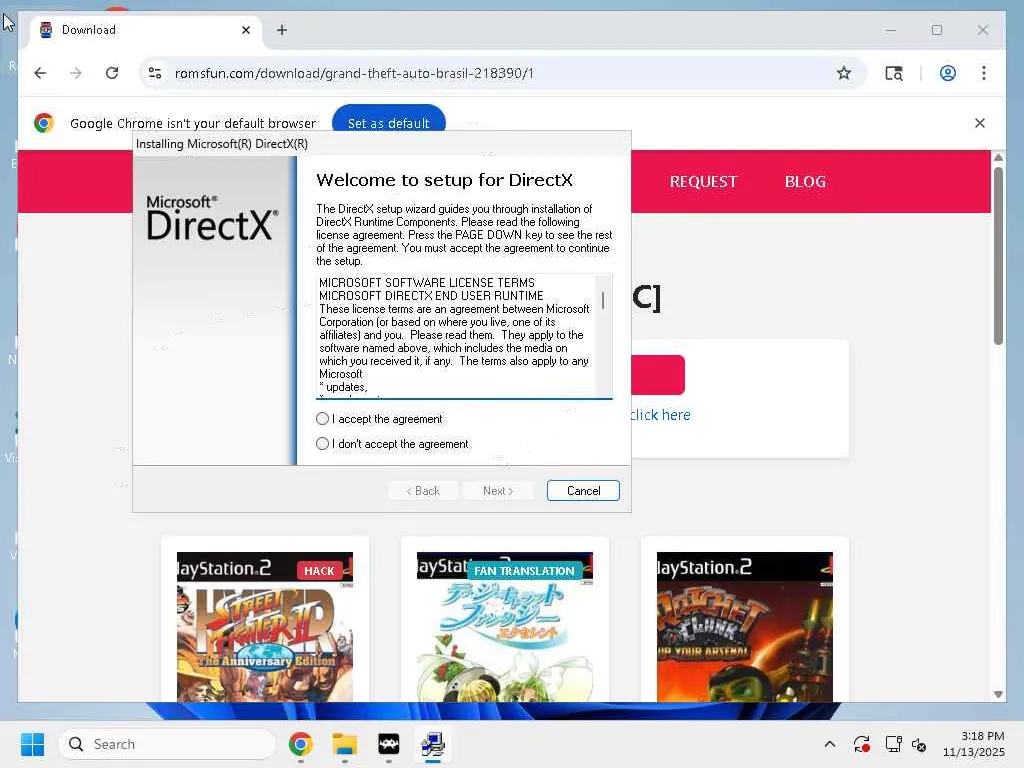Click the sync tray icon with red dot

[861, 744]
